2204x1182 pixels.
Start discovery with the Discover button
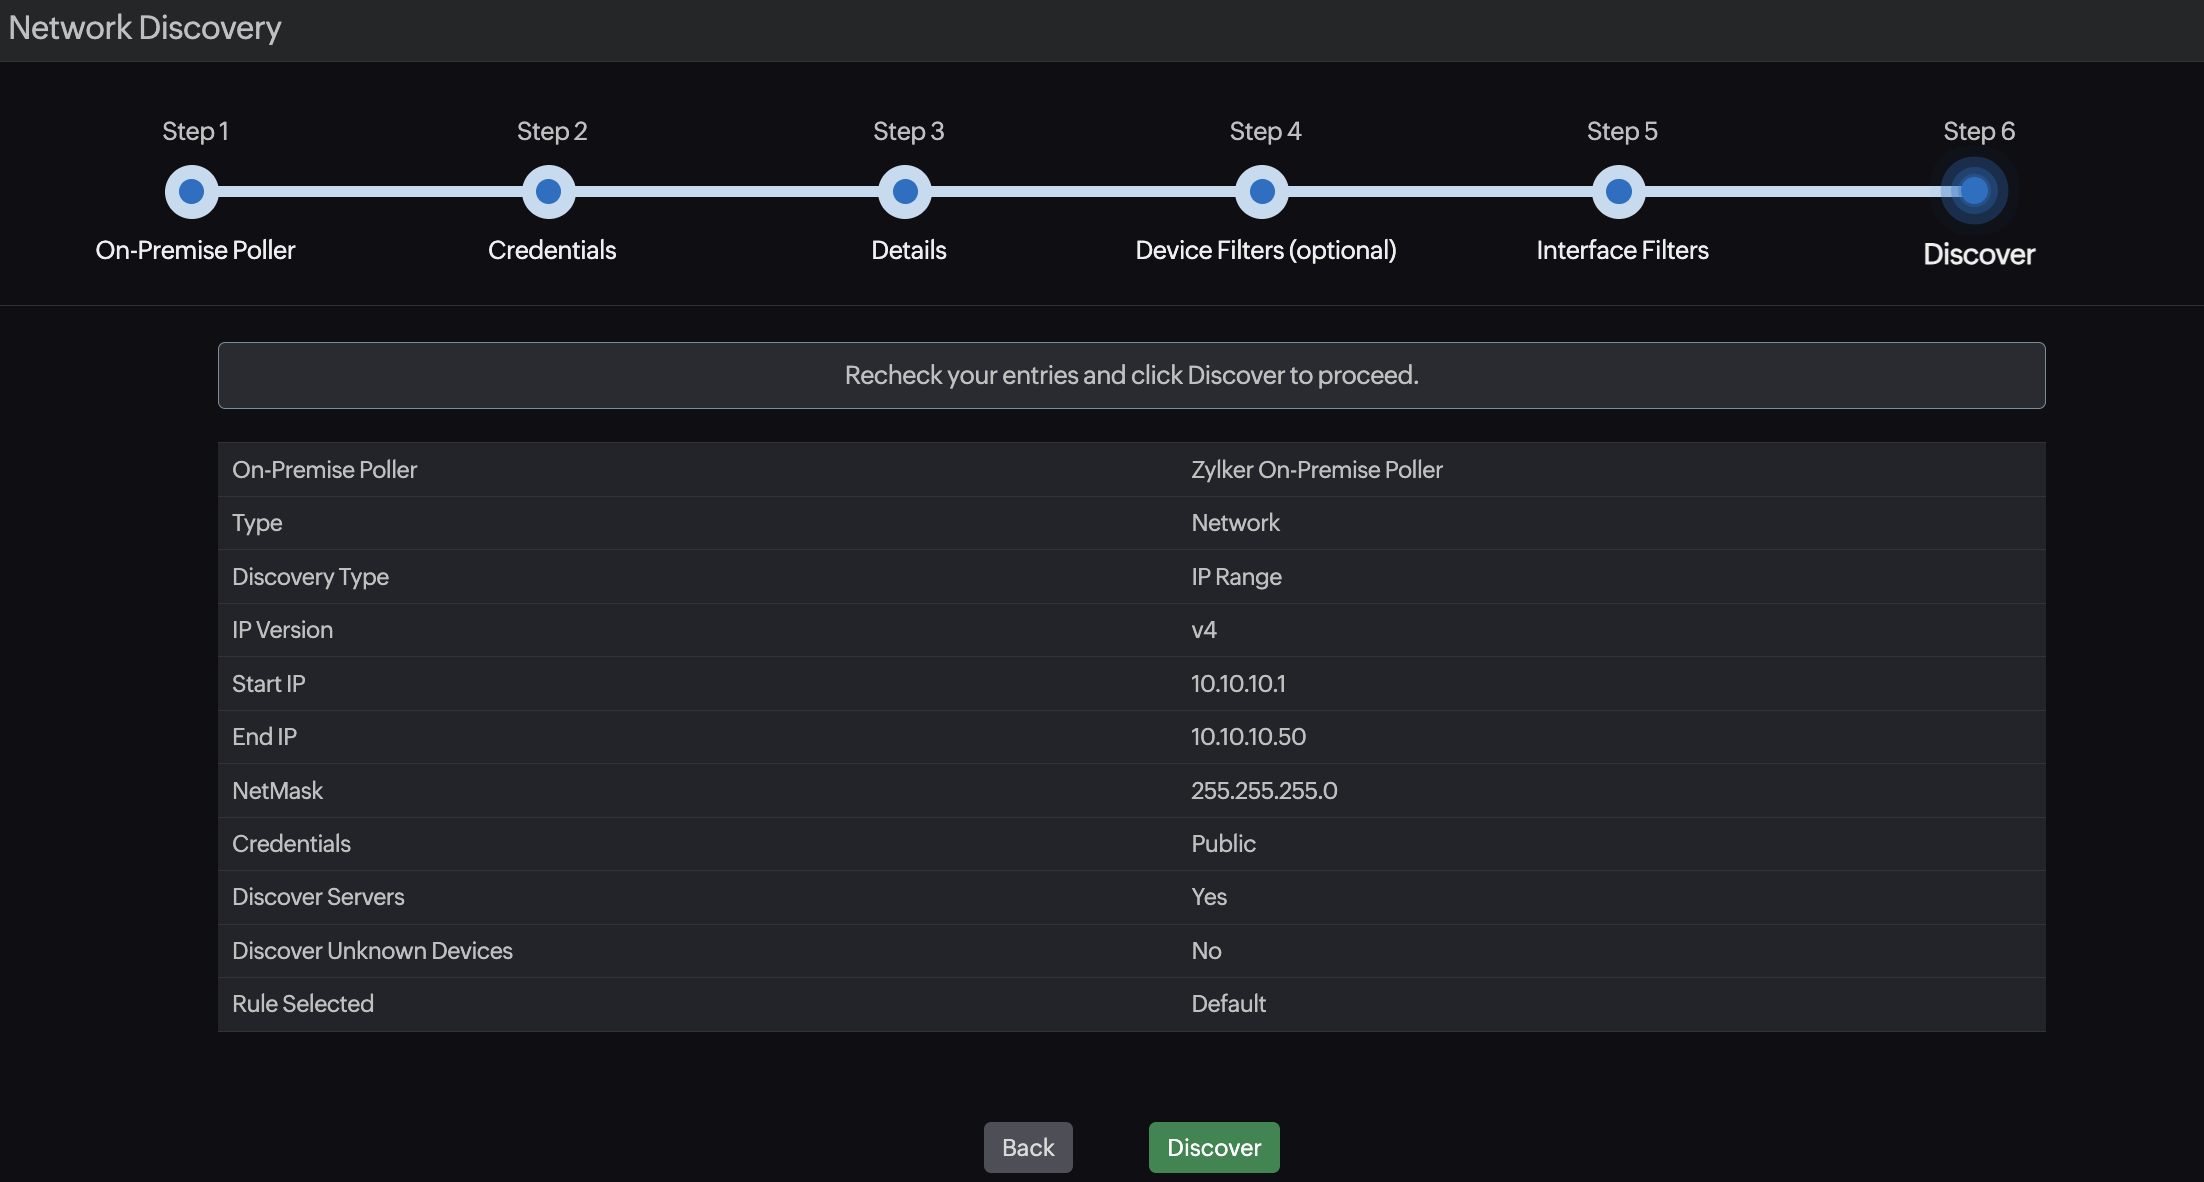click(x=1213, y=1147)
